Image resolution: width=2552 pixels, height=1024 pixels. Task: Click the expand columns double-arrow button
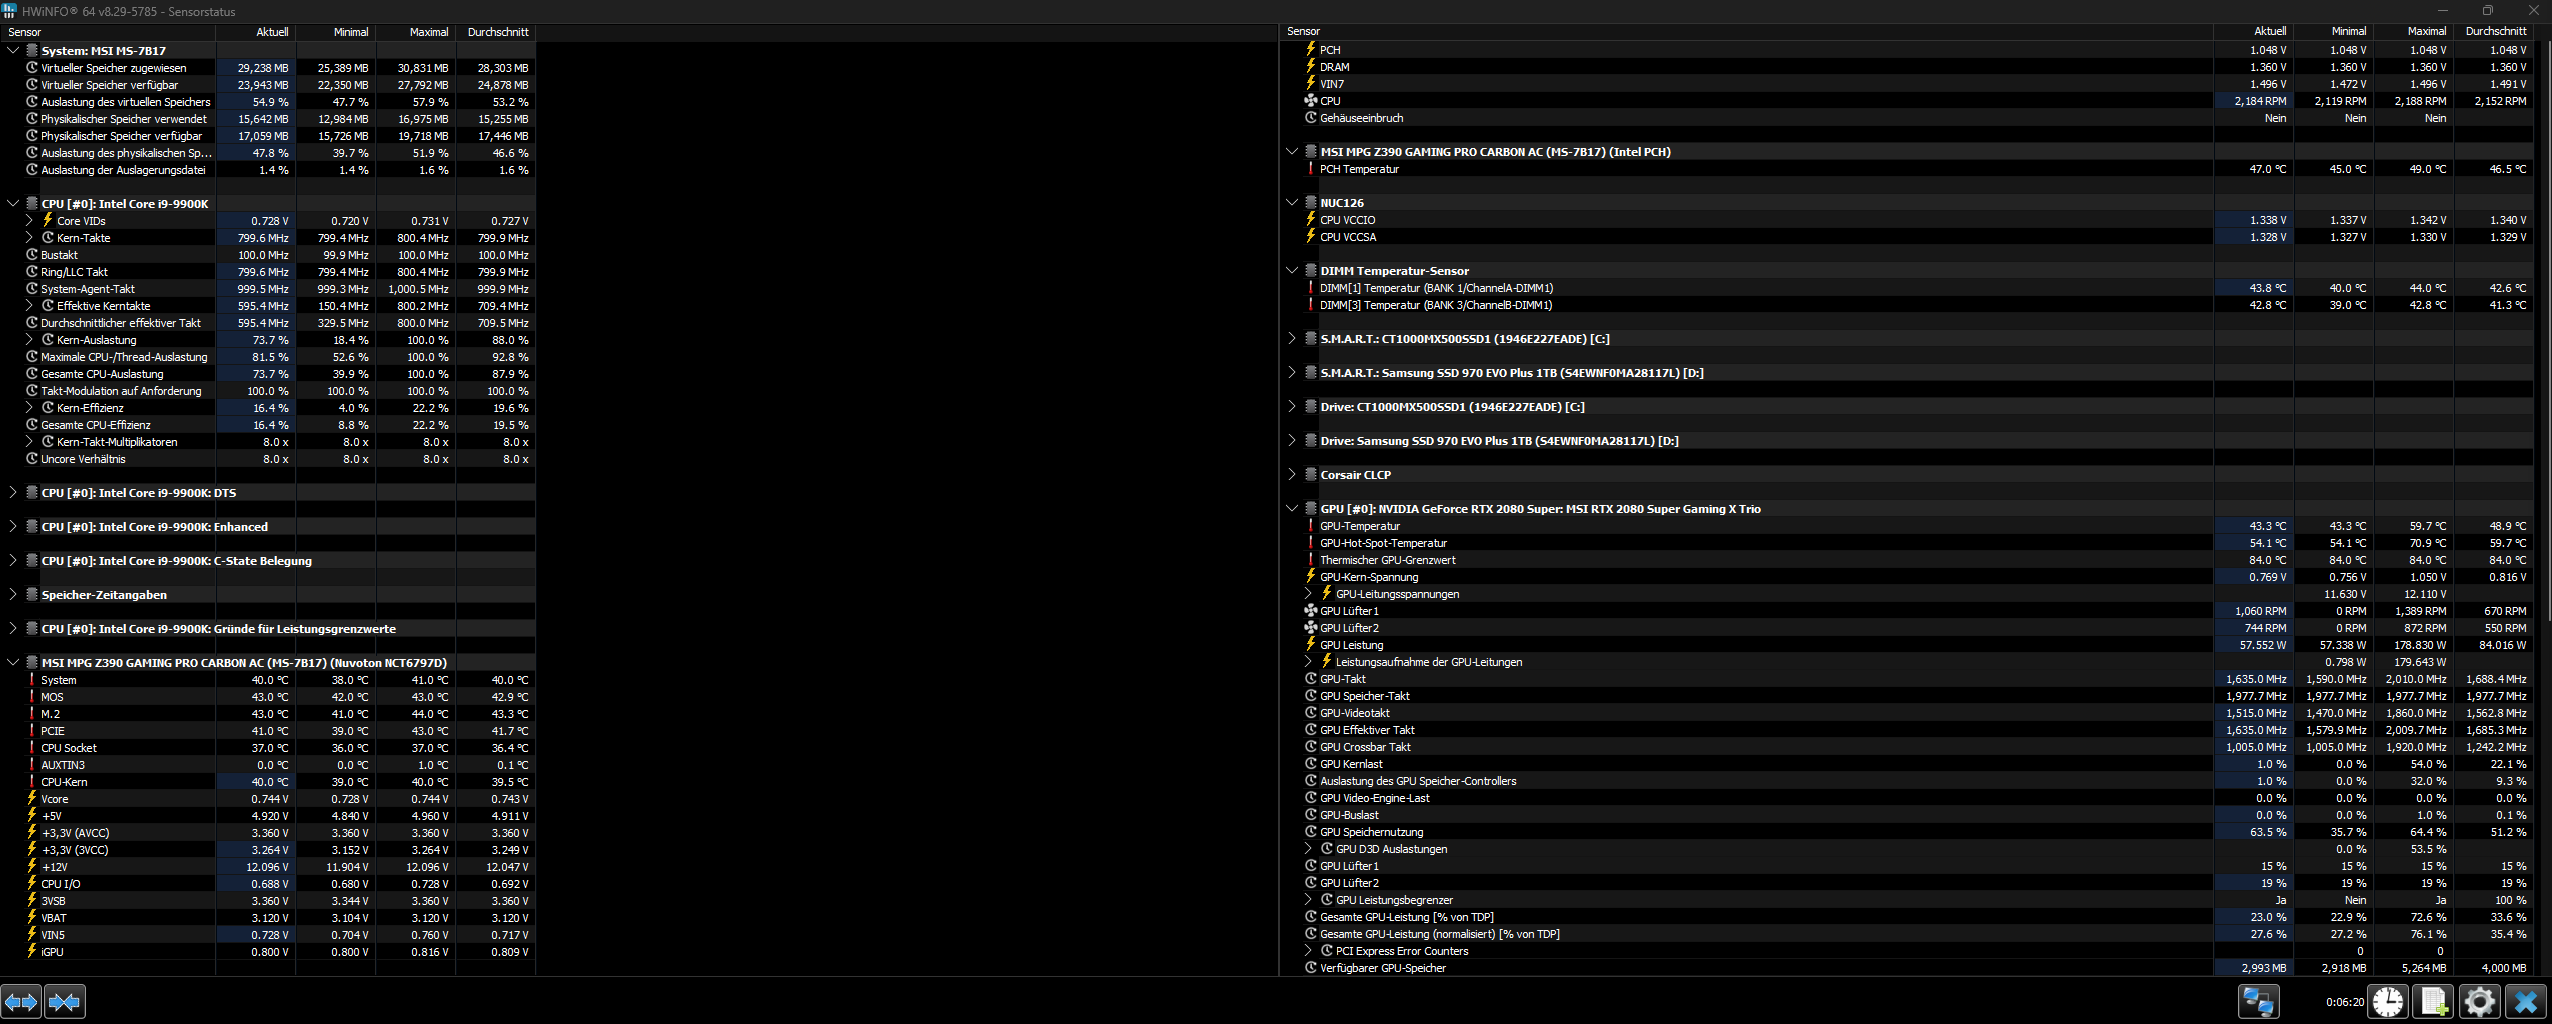tap(21, 1001)
